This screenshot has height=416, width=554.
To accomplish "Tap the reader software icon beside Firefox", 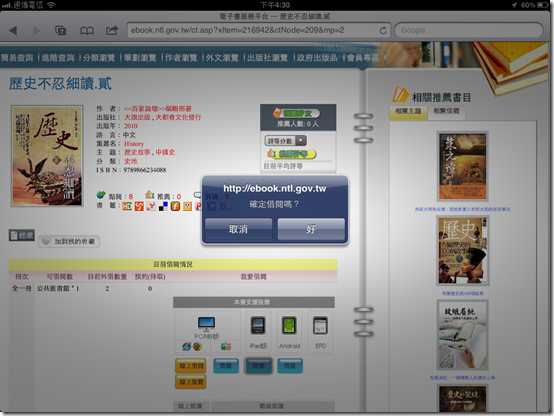I will 225,346.
